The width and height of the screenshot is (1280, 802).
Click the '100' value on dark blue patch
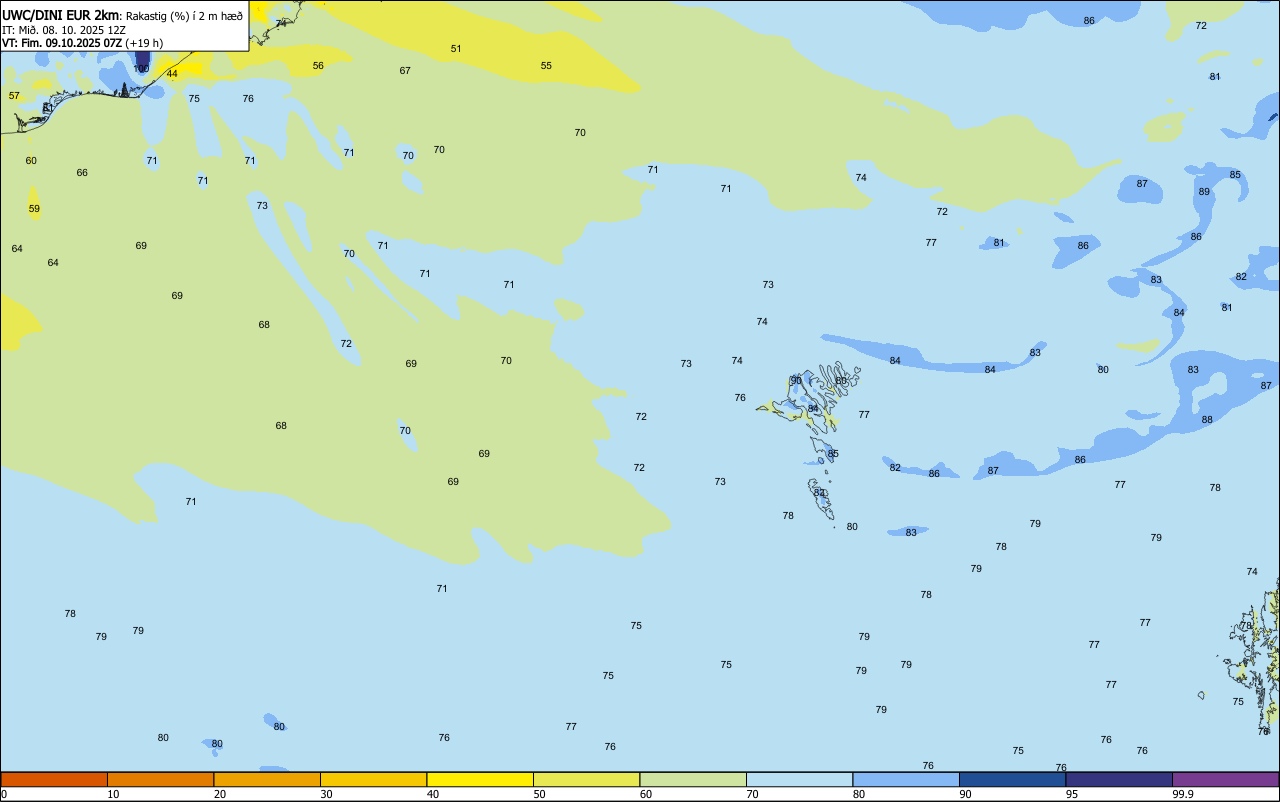[142, 68]
